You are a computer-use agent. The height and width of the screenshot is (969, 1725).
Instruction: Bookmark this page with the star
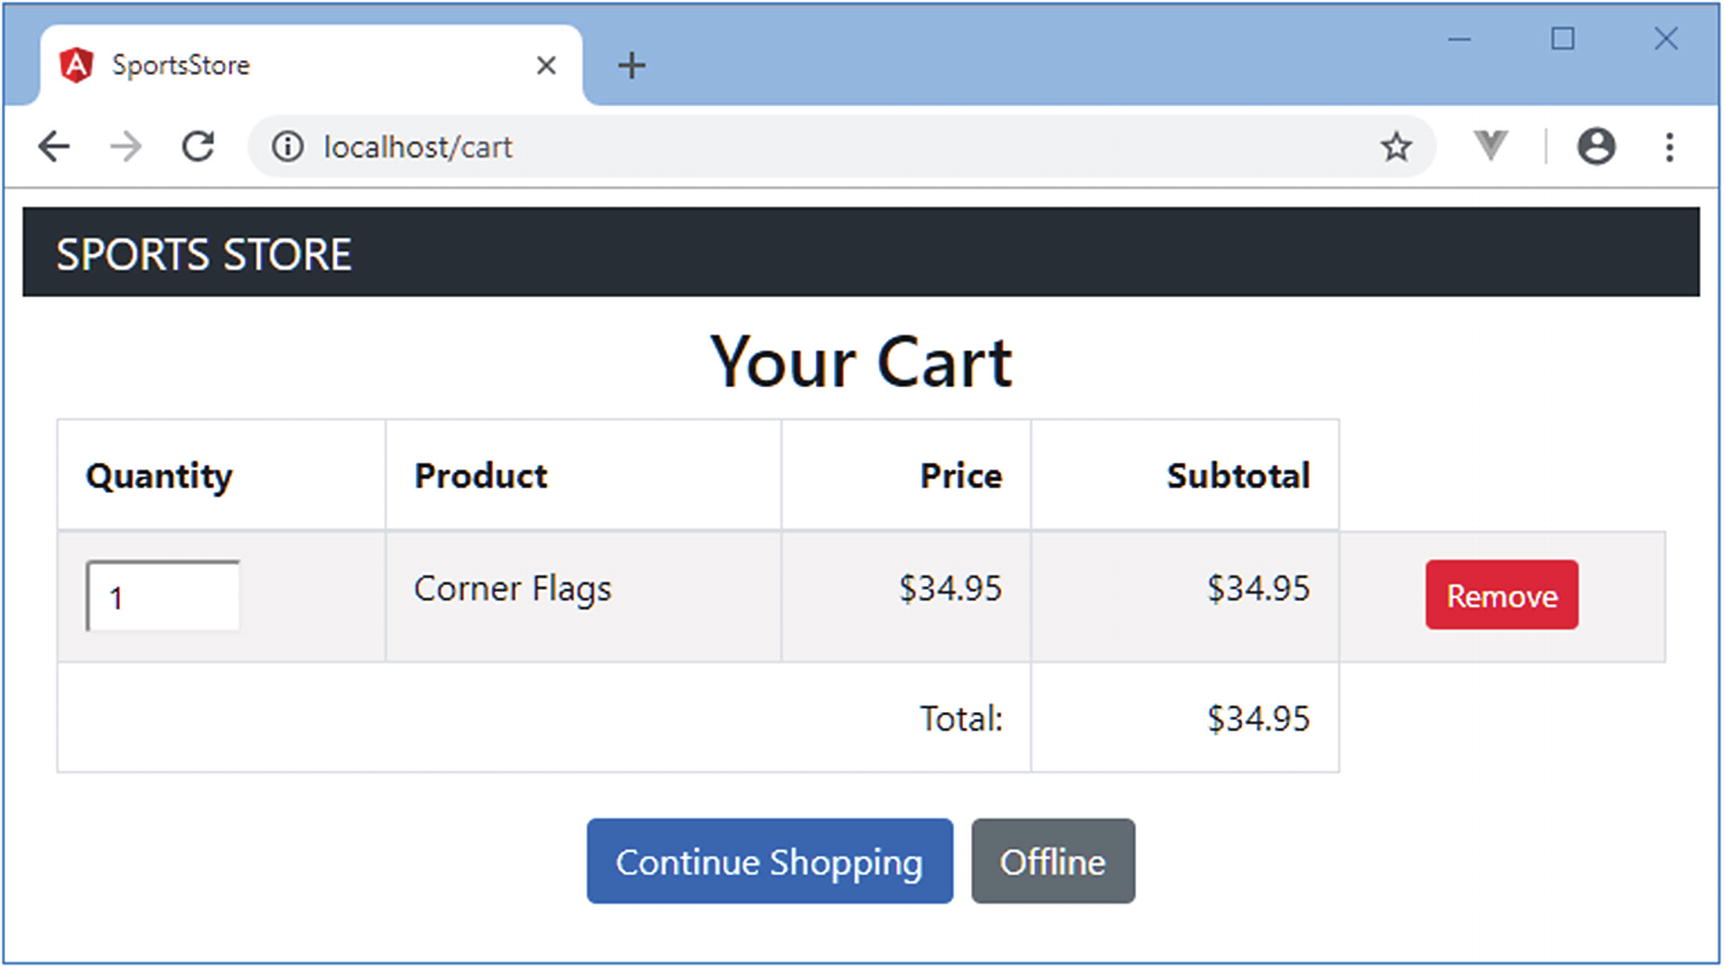(x=1396, y=147)
